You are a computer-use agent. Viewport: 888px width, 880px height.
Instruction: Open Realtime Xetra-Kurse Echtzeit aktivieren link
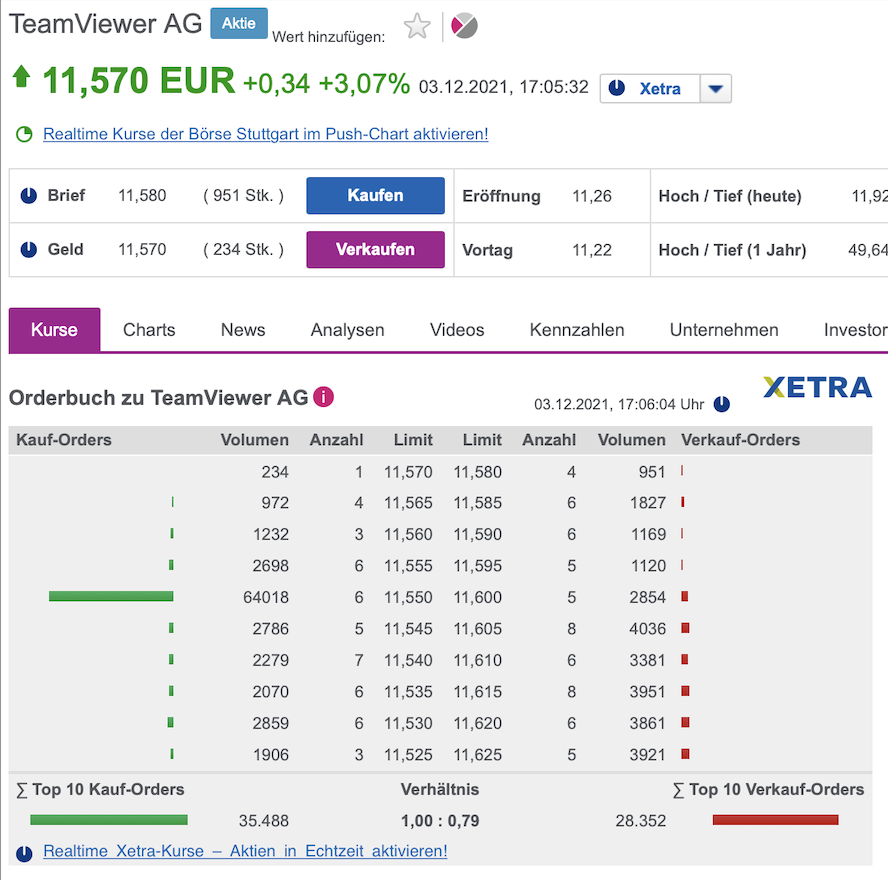(x=245, y=851)
